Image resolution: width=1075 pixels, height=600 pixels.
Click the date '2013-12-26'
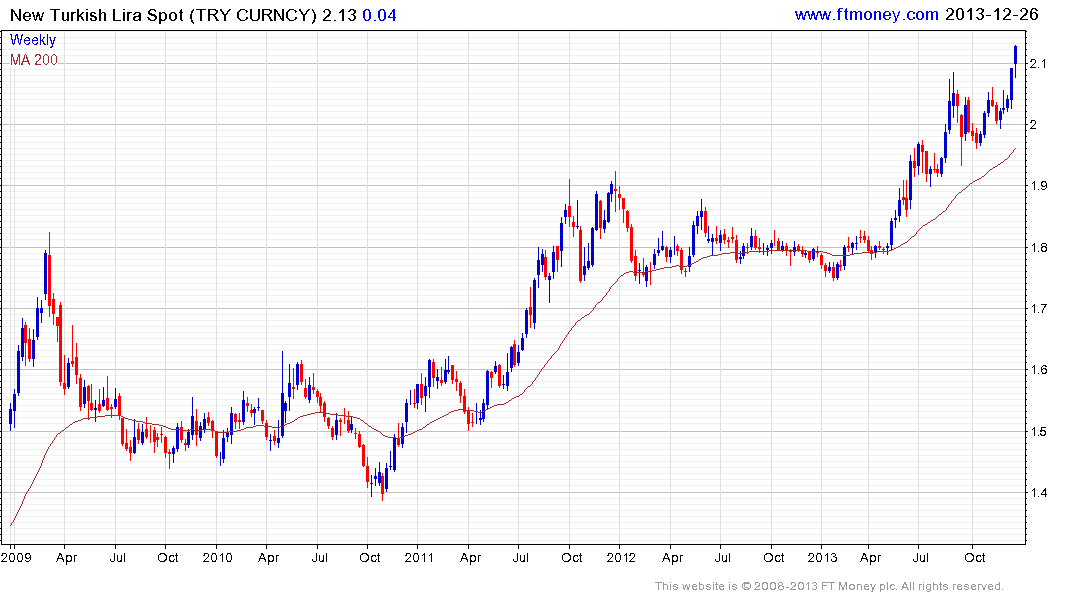tap(991, 14)
